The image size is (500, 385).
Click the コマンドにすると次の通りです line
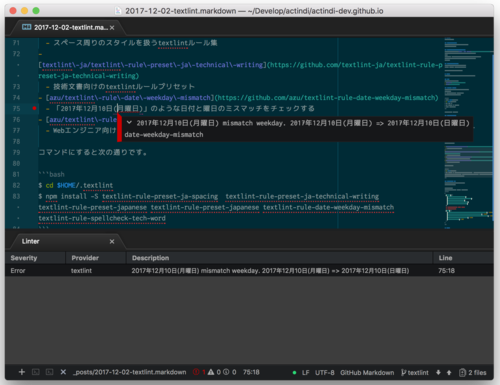(93, 152)
